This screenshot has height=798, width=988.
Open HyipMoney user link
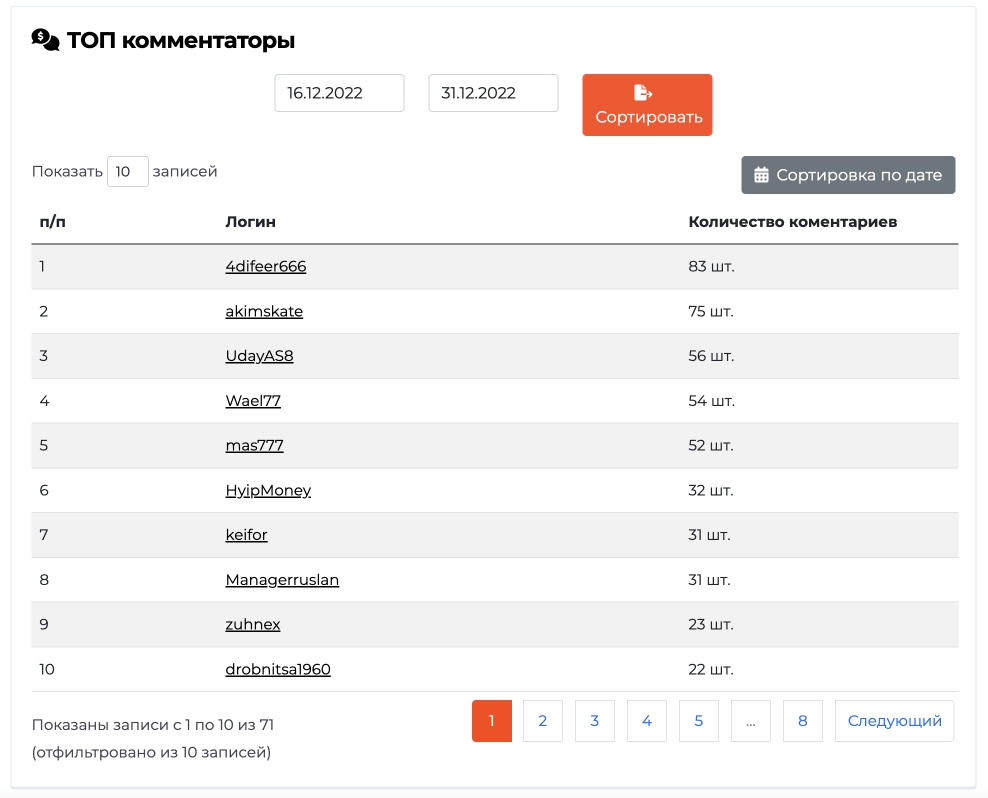coord(268,490)
